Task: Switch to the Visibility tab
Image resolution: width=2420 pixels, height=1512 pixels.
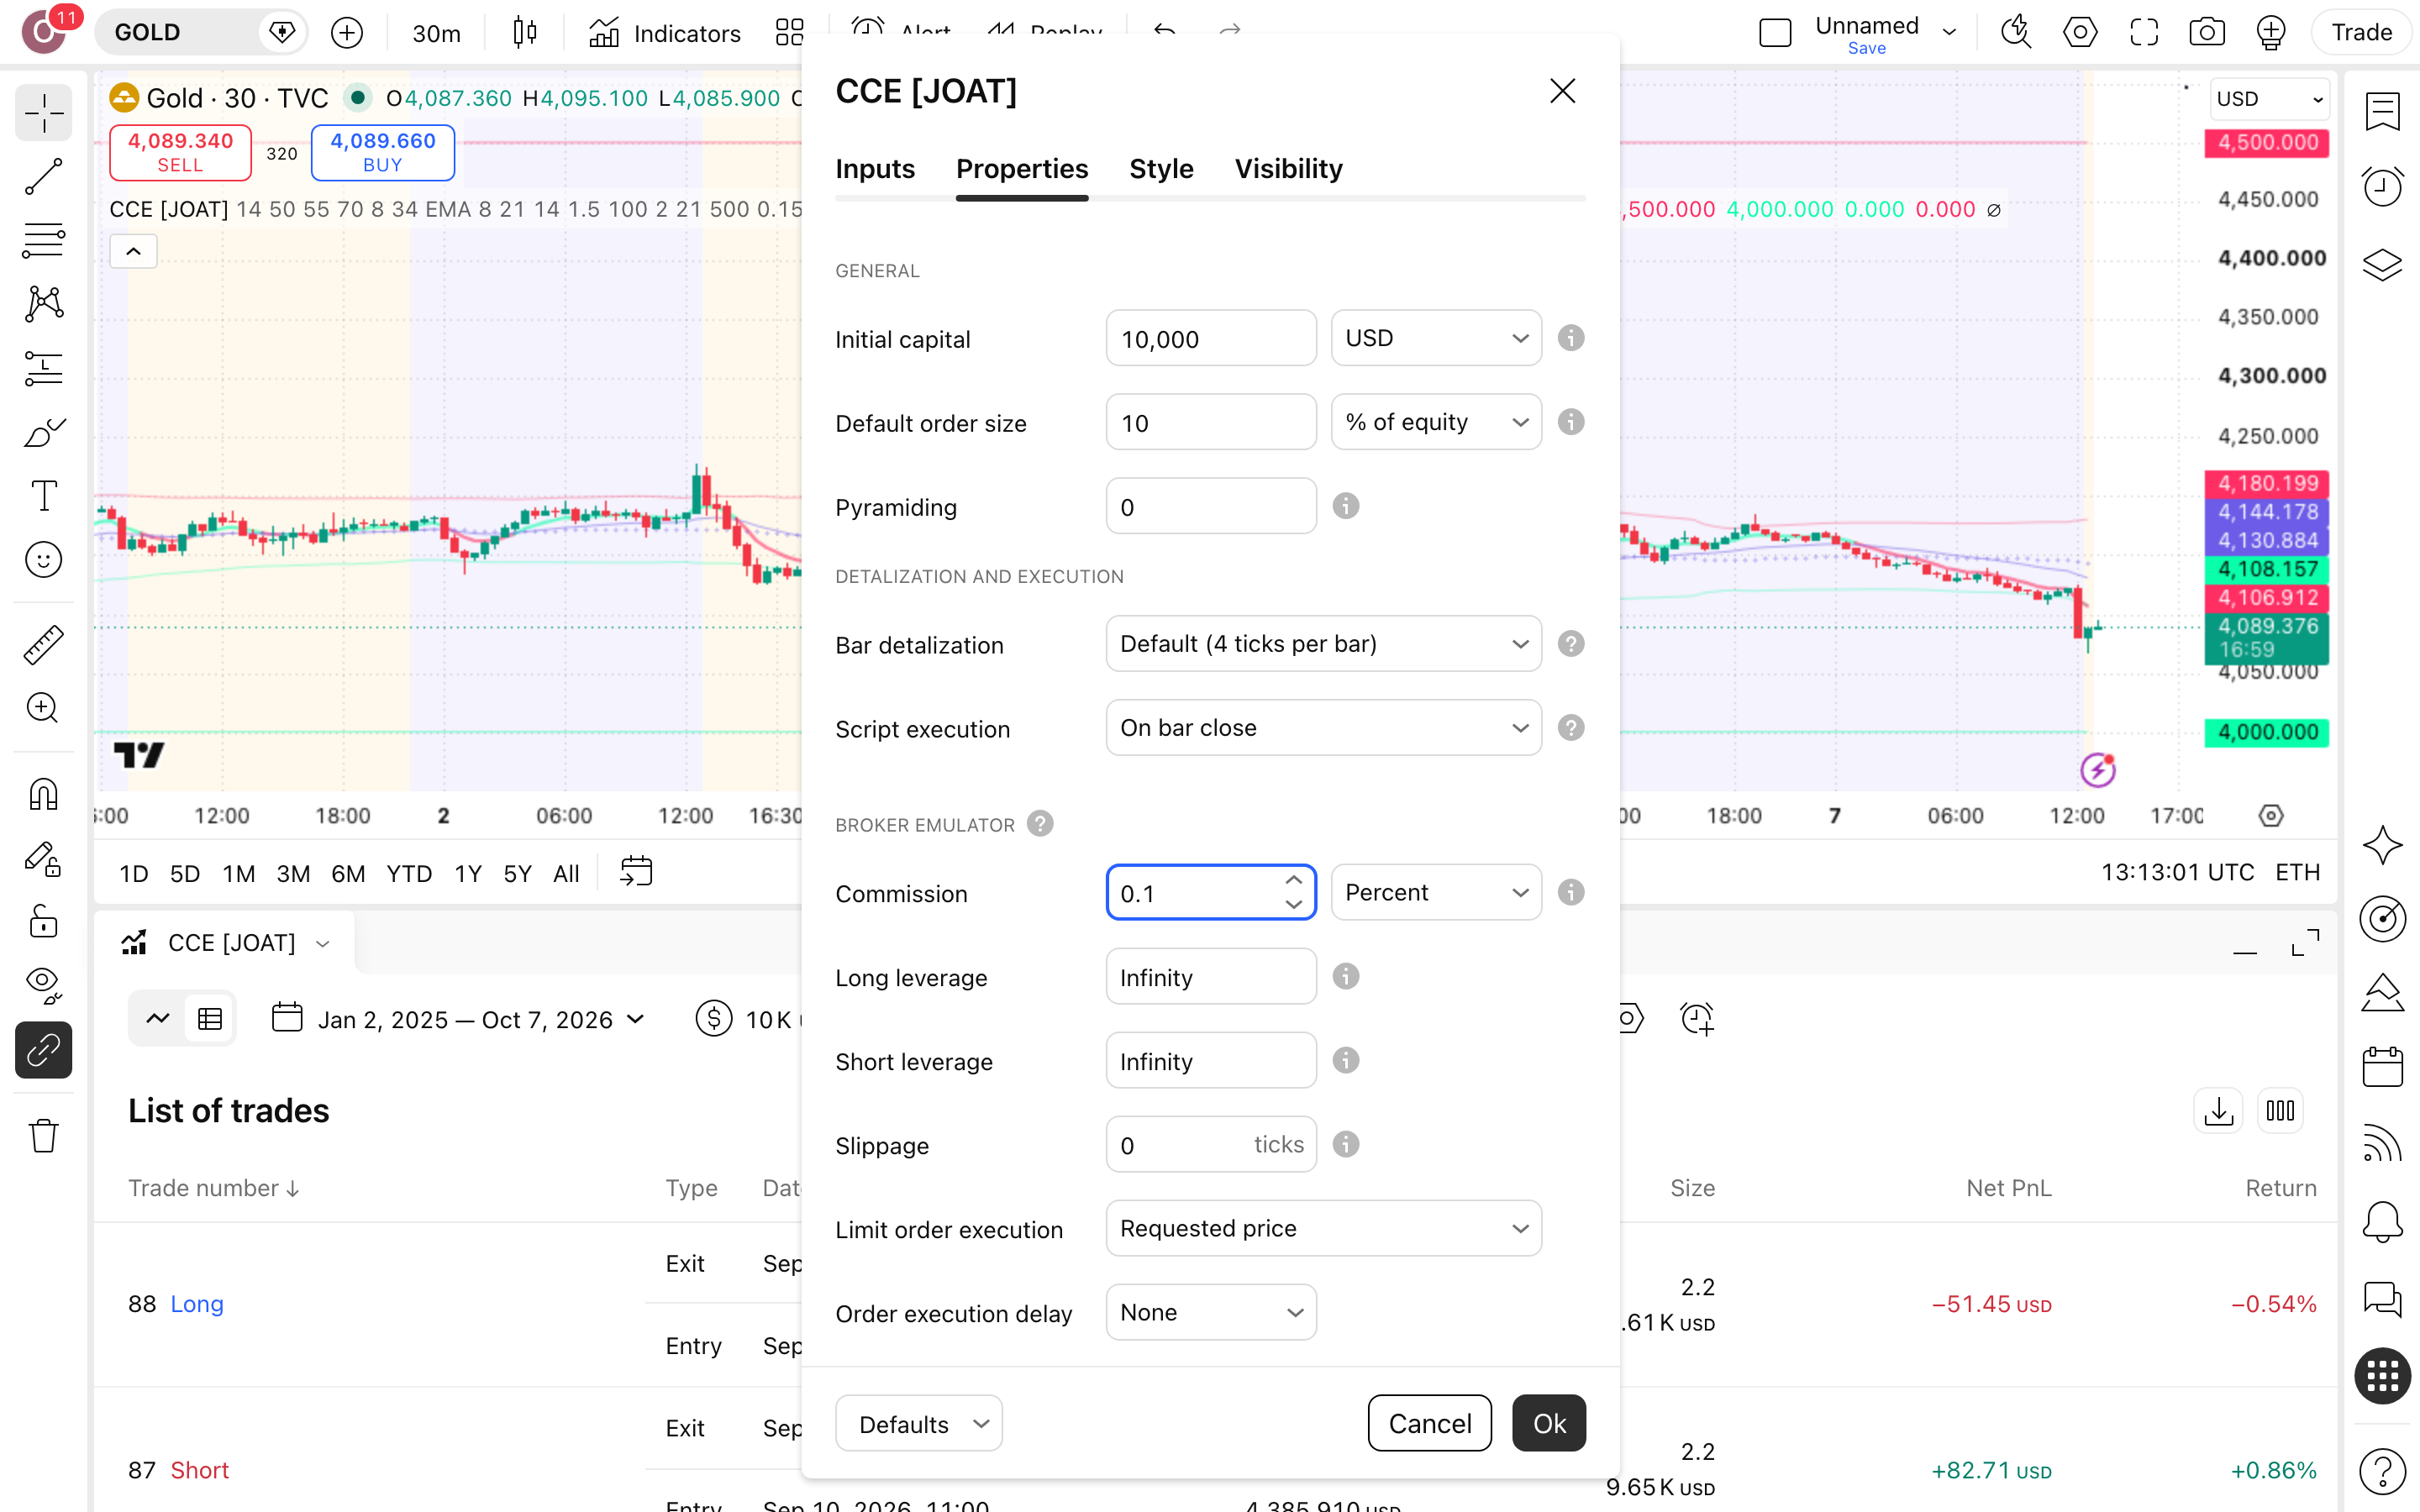Action: point(1288,169)
